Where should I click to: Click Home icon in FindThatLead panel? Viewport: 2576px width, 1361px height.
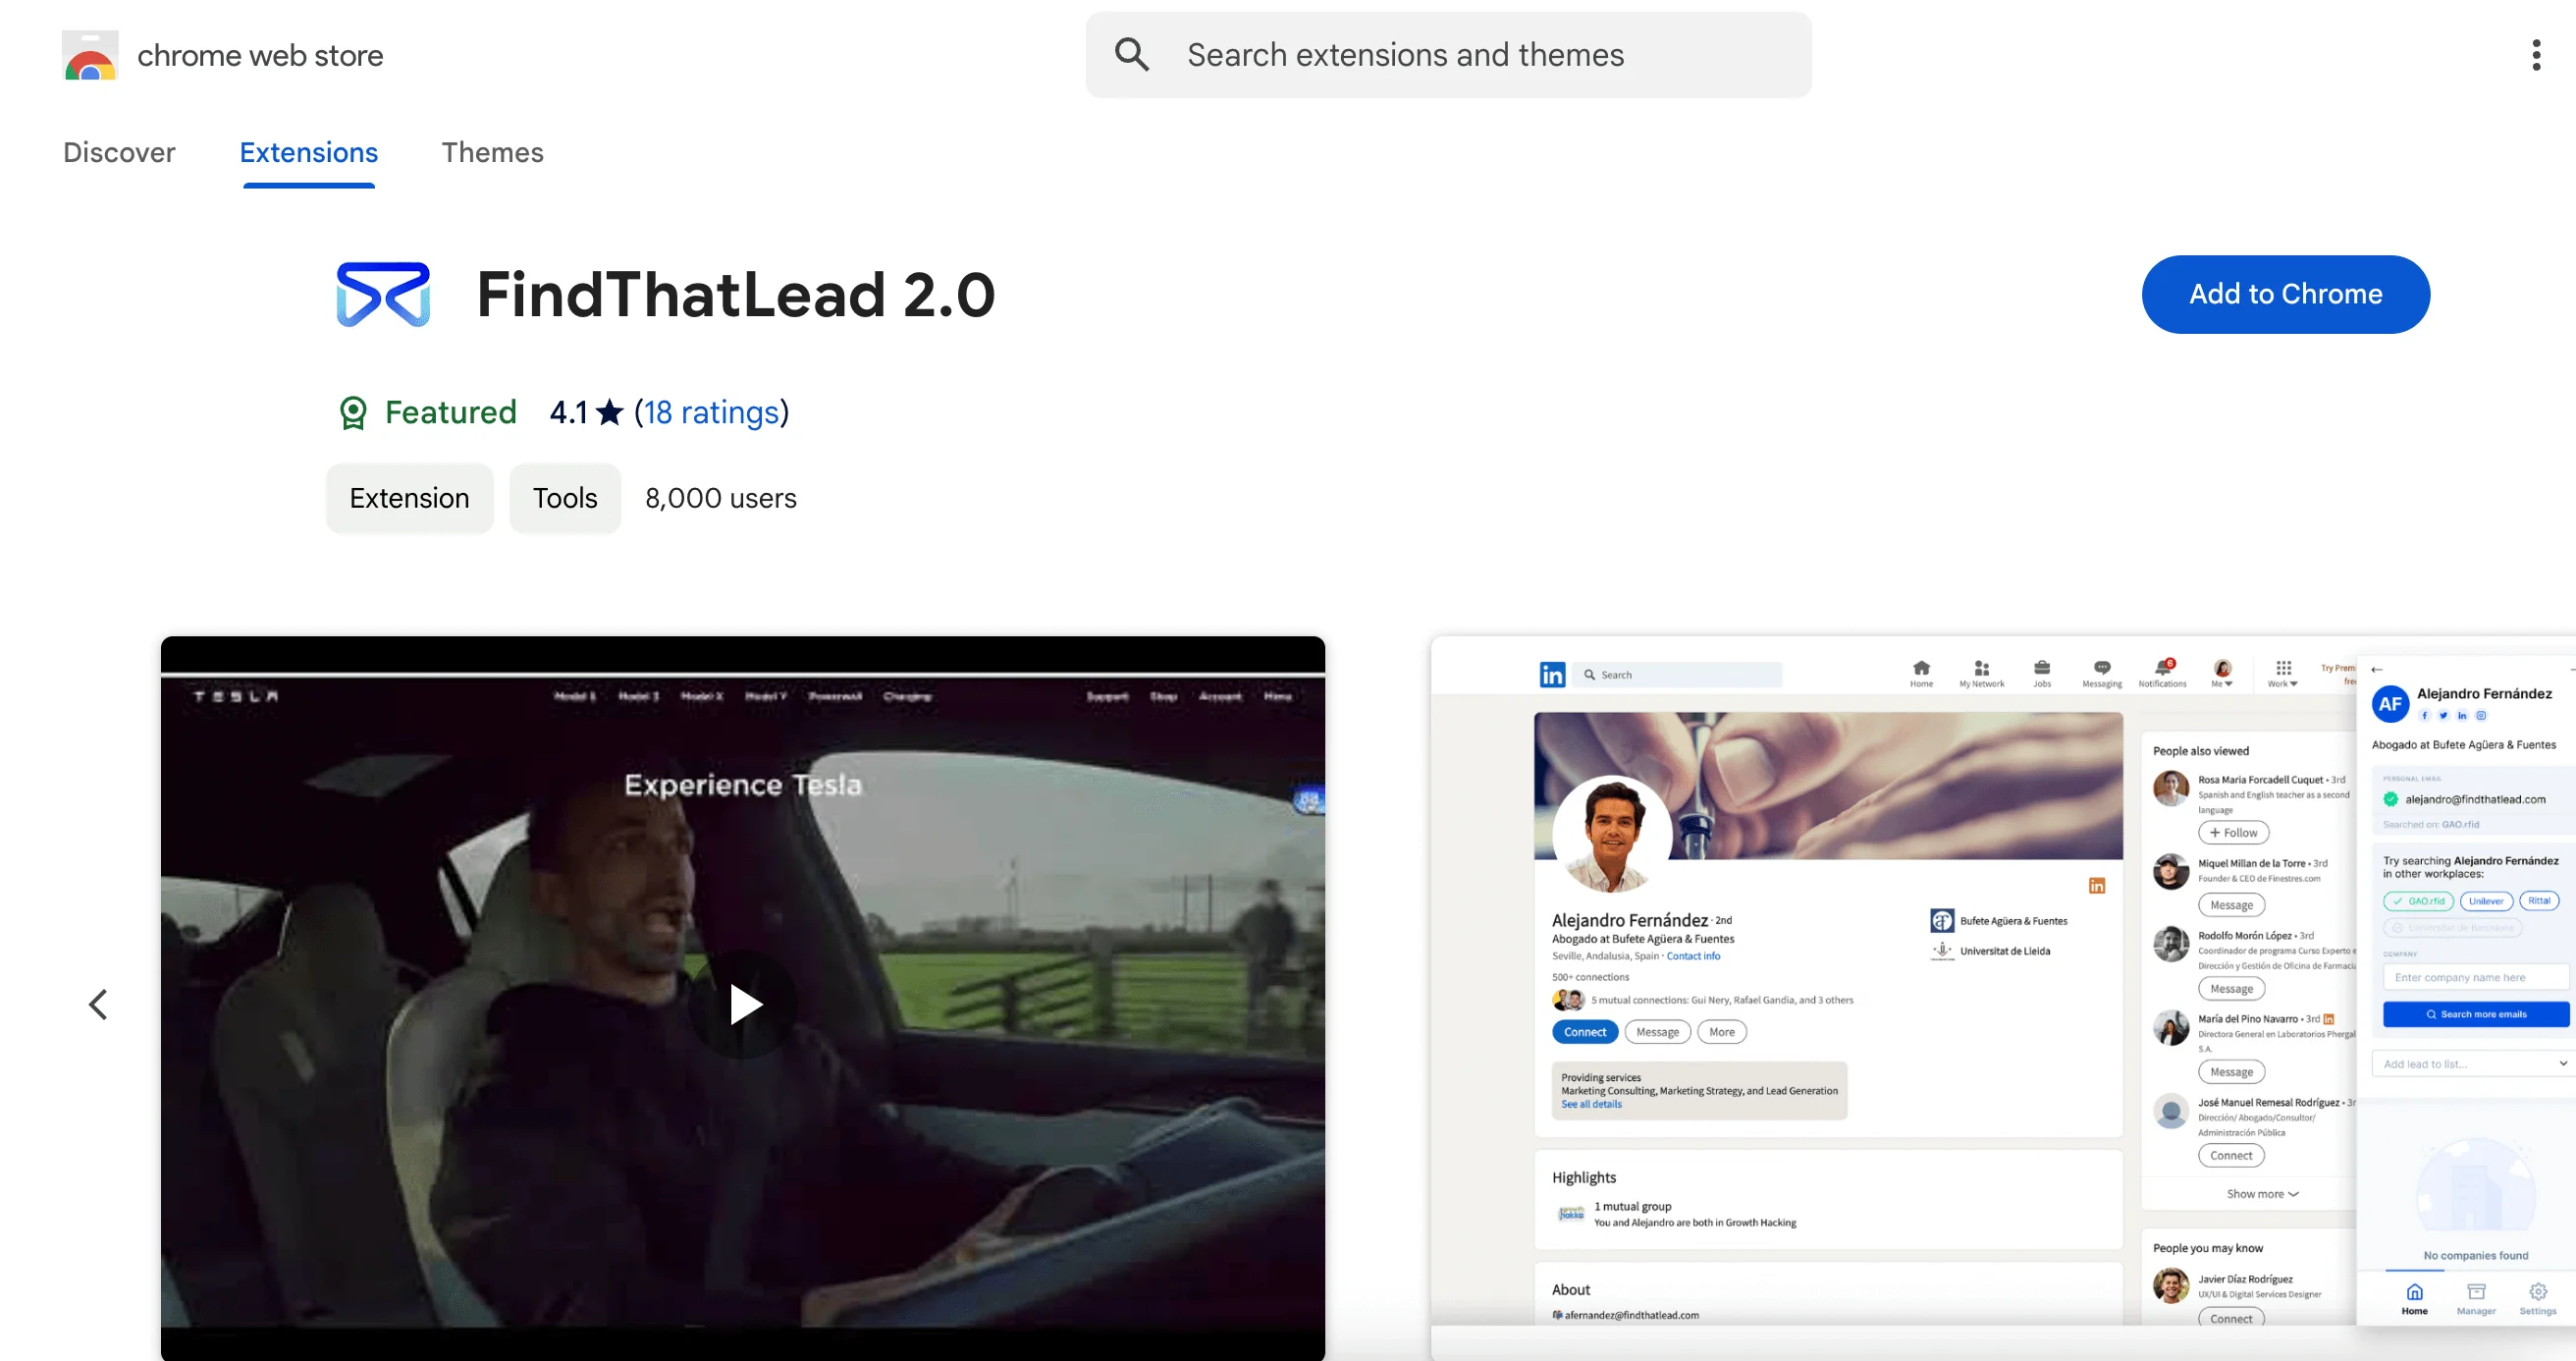tap(2414, 1299)
